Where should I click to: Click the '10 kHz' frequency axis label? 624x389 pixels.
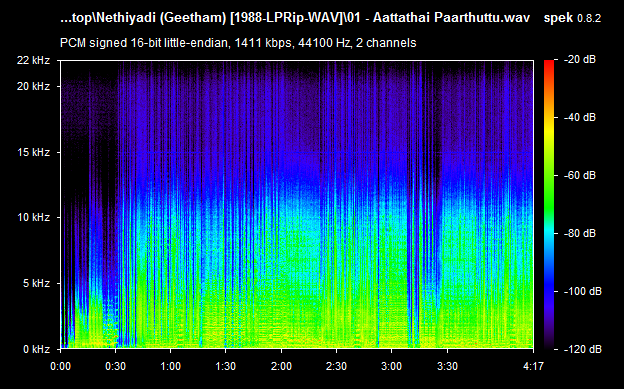tap(33, 217)
